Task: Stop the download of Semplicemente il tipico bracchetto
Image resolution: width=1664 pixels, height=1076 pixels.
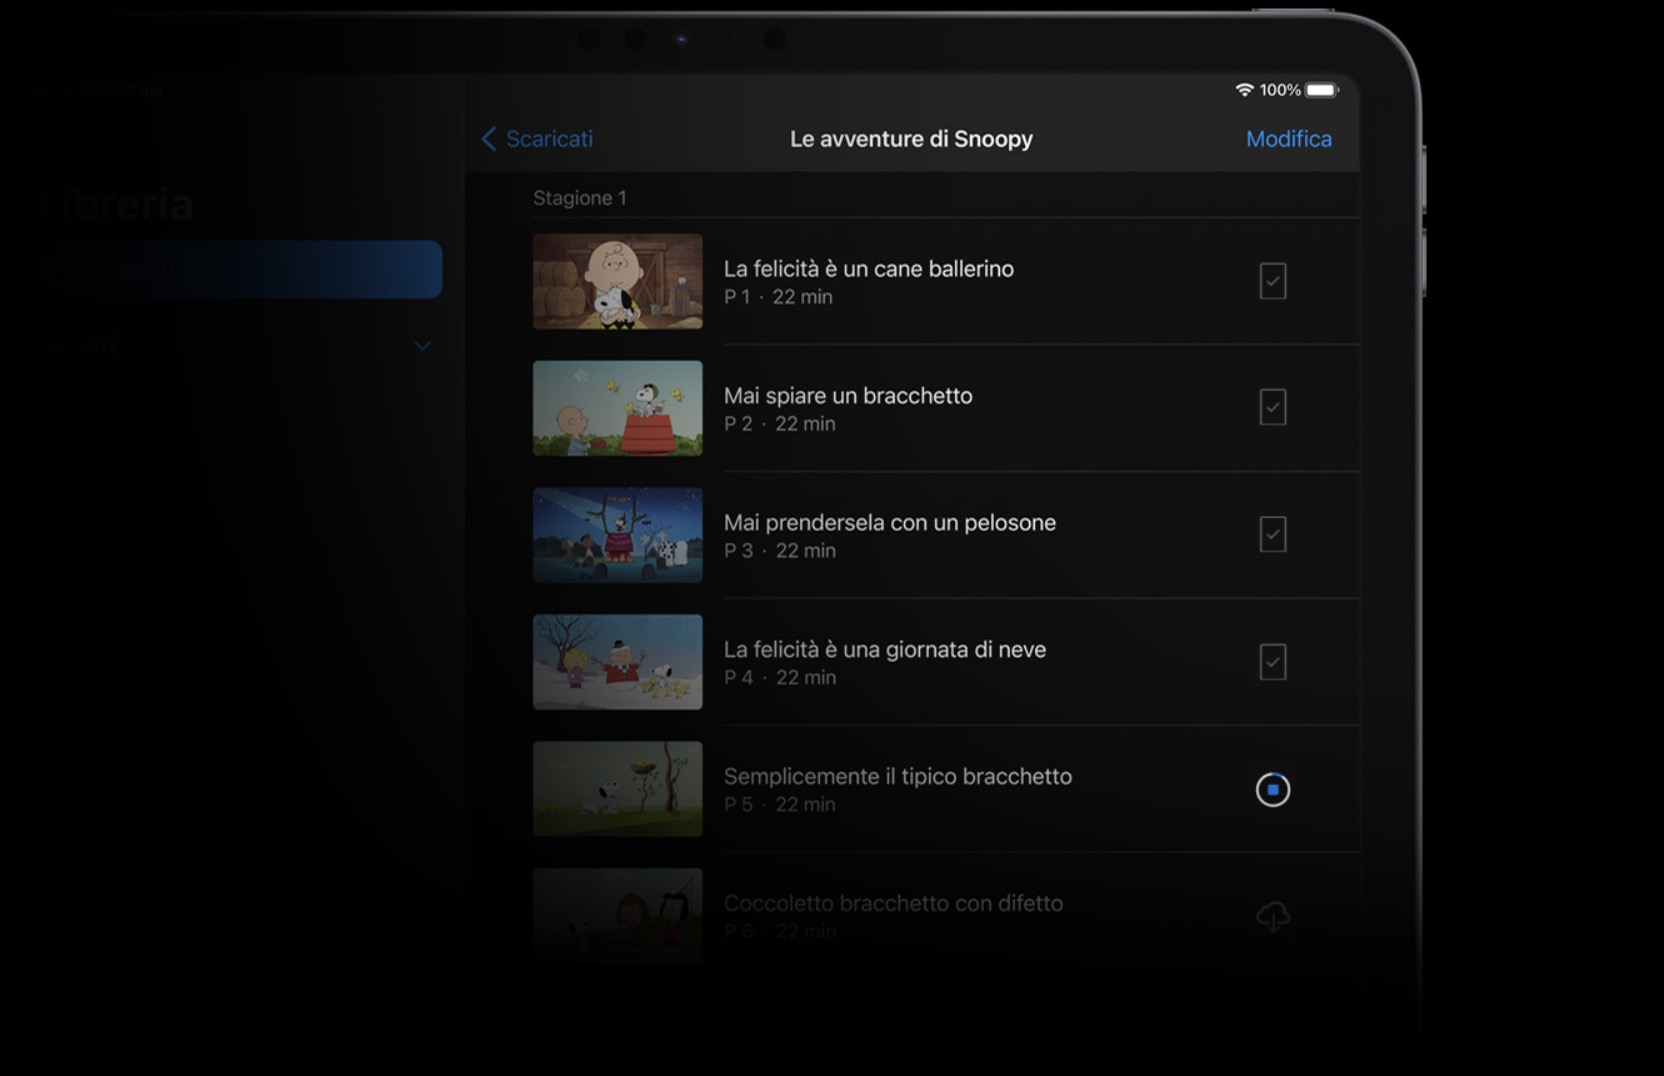Action: pyautogui.click(x=1272, y=790)
